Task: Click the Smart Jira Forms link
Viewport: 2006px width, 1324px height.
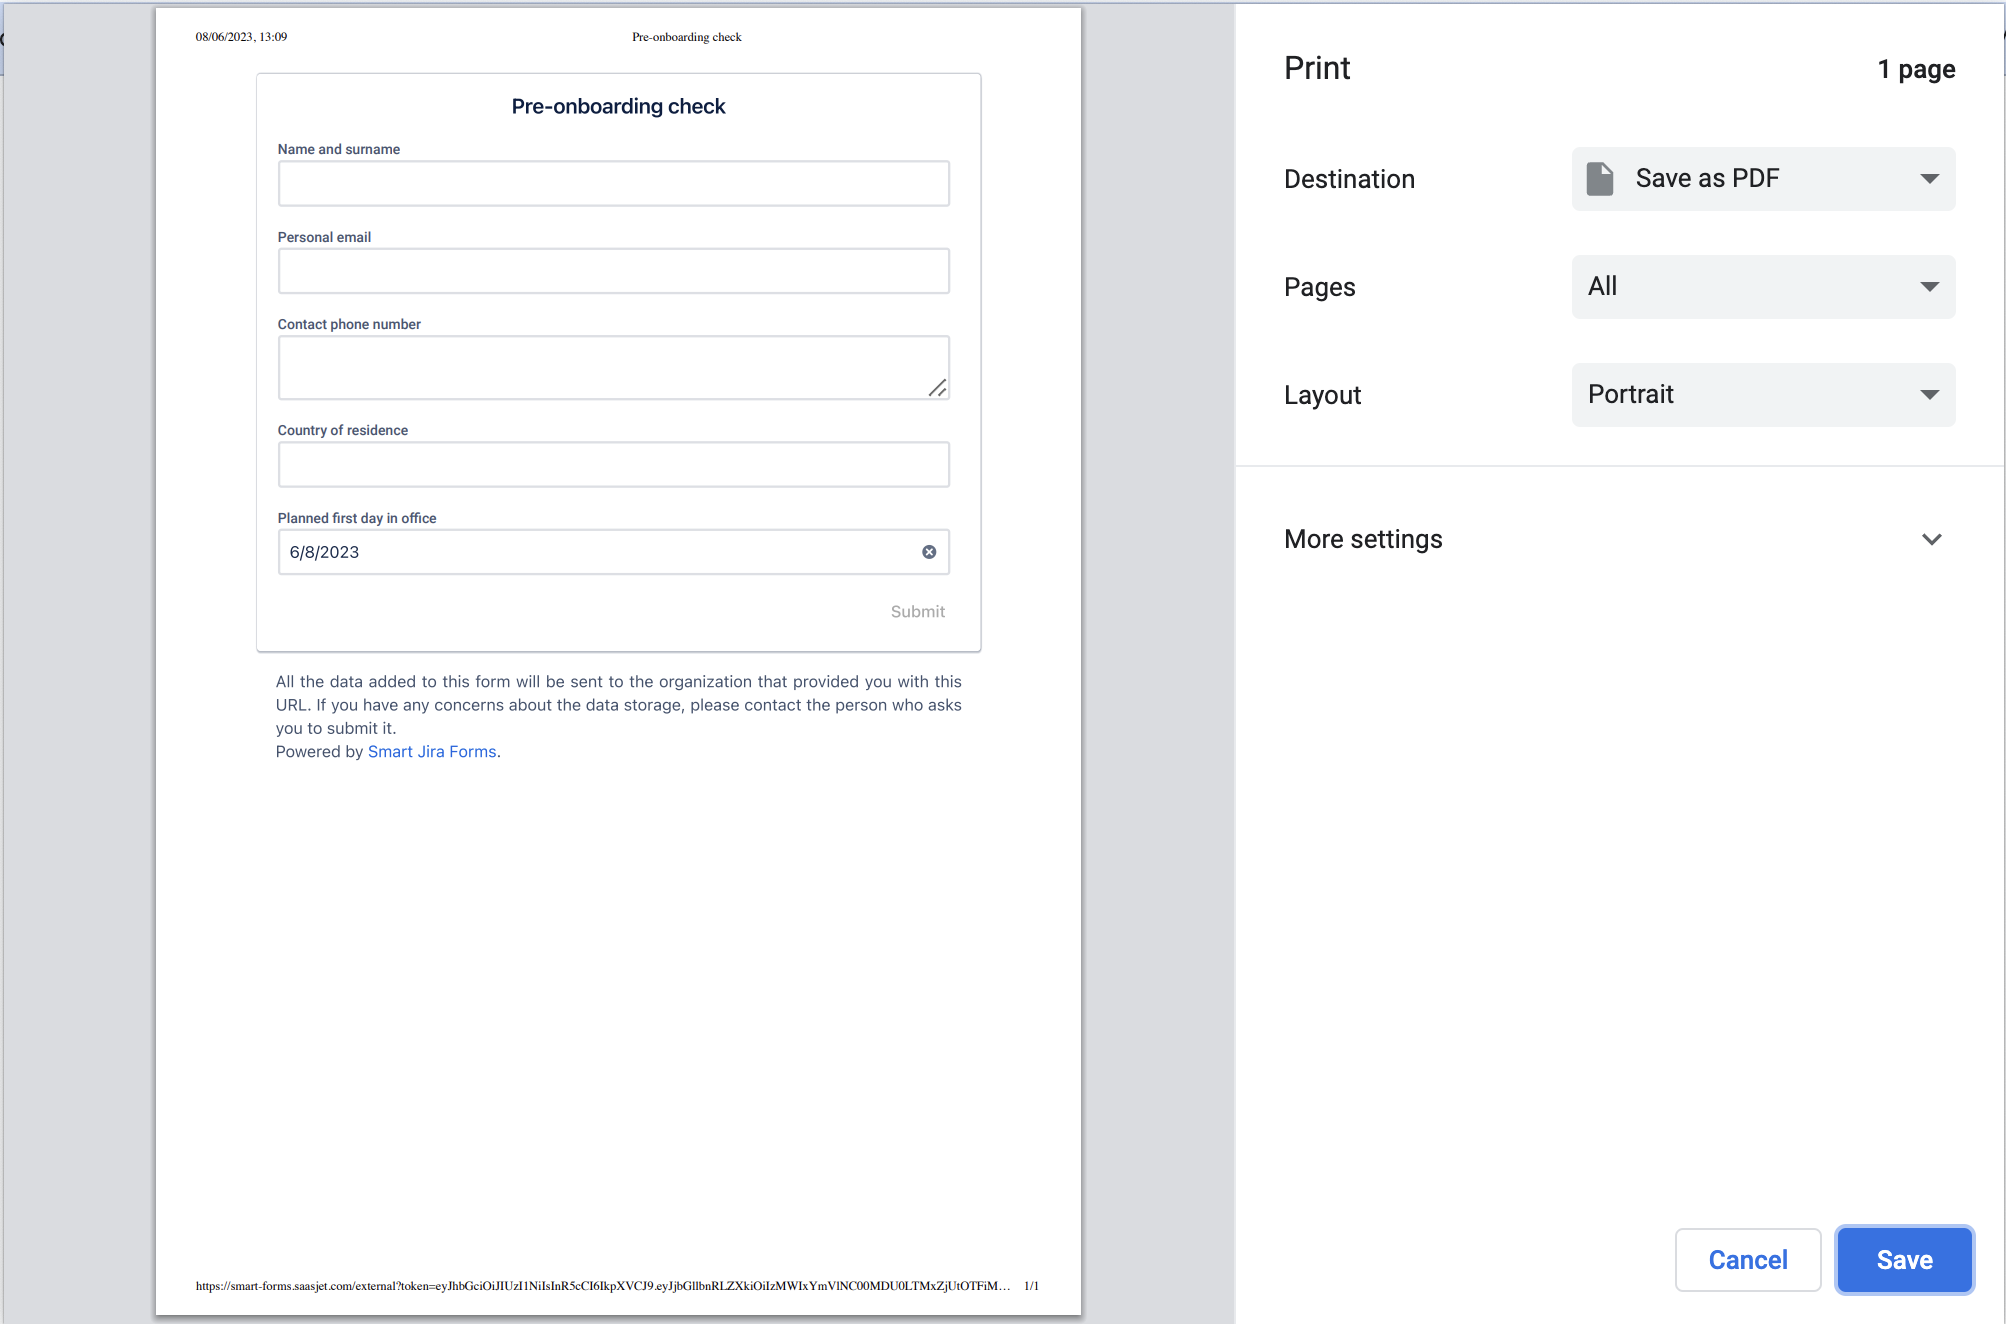Action: [x=432, y=751]
